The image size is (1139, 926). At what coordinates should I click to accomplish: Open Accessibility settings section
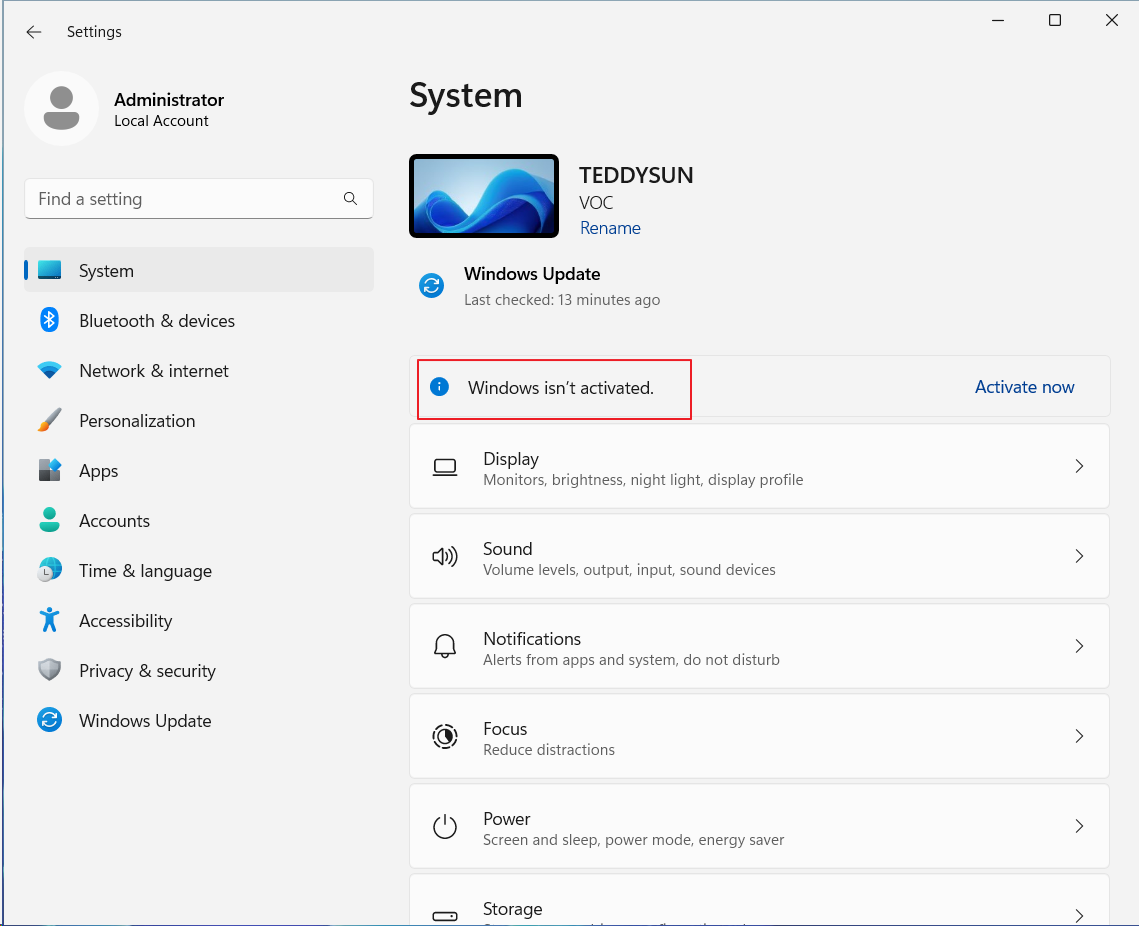pos(199,620)
